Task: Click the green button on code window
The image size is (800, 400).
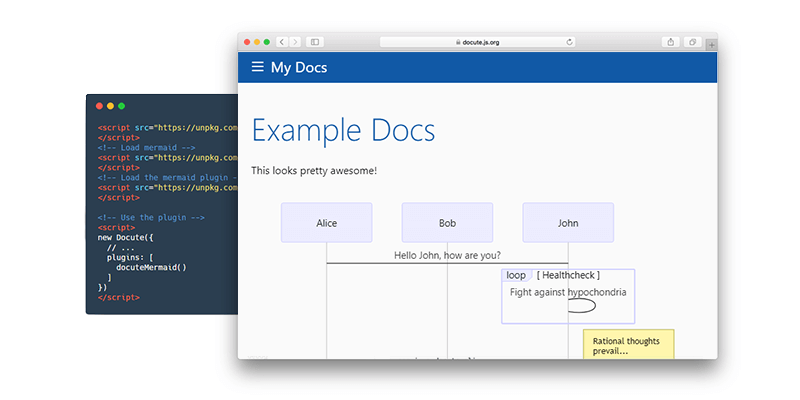Action: (122, 106)
